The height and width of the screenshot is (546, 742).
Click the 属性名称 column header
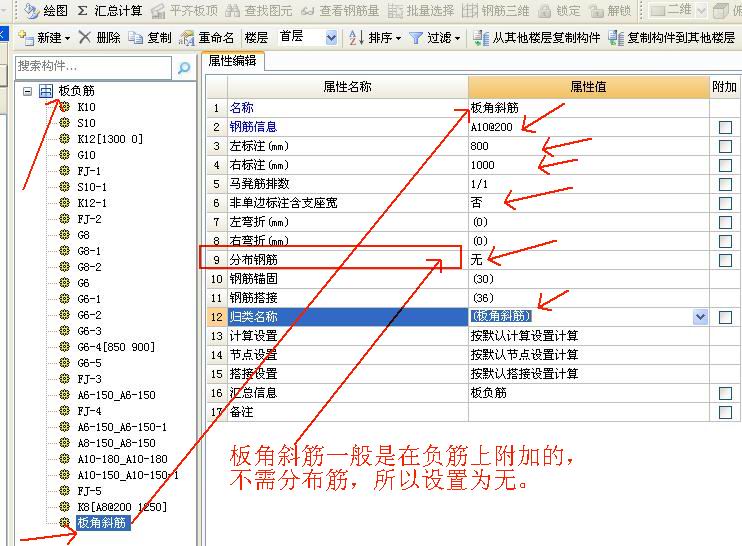pos(347,87)
